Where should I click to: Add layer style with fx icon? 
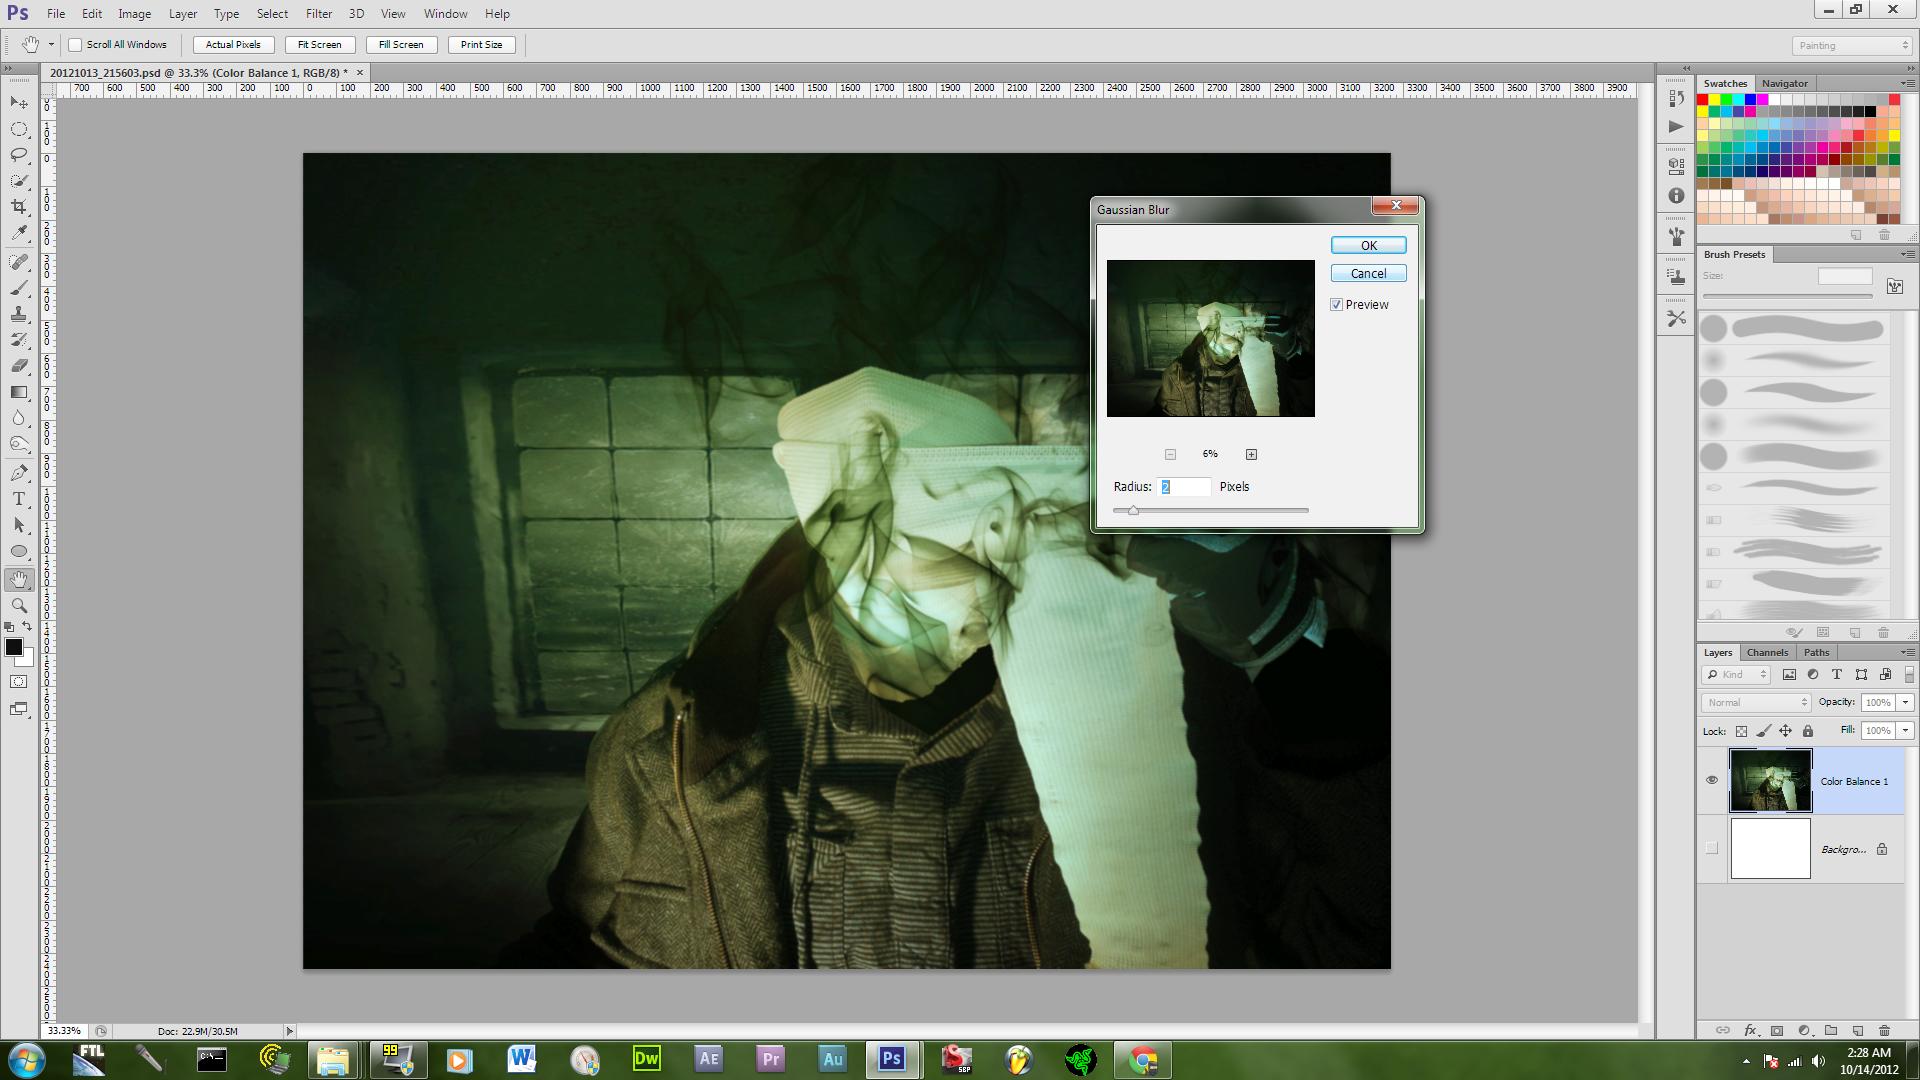[x=1750, y=1030]
